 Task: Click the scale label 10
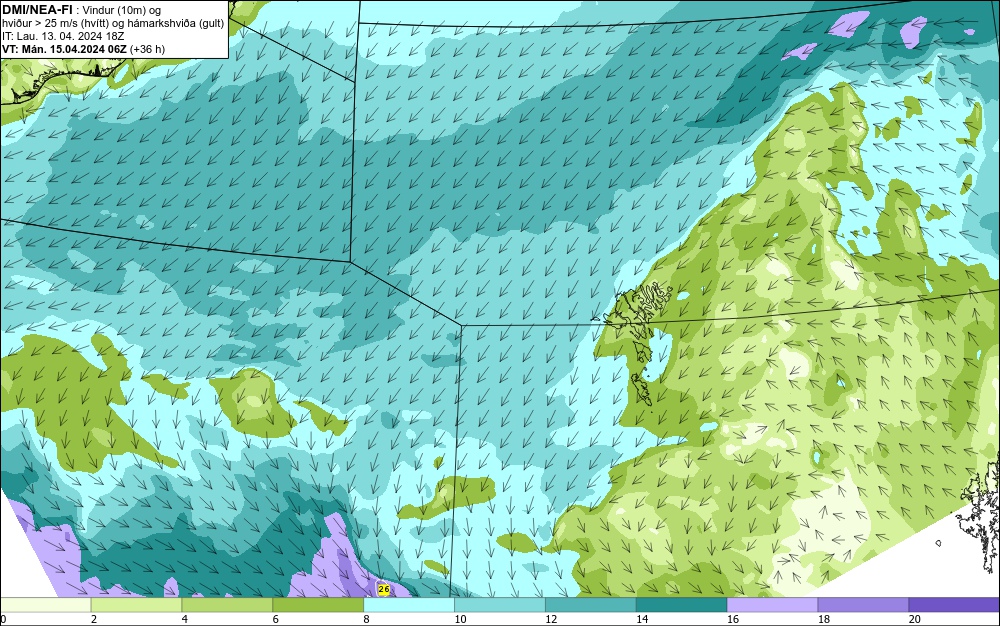coord(460,619)
